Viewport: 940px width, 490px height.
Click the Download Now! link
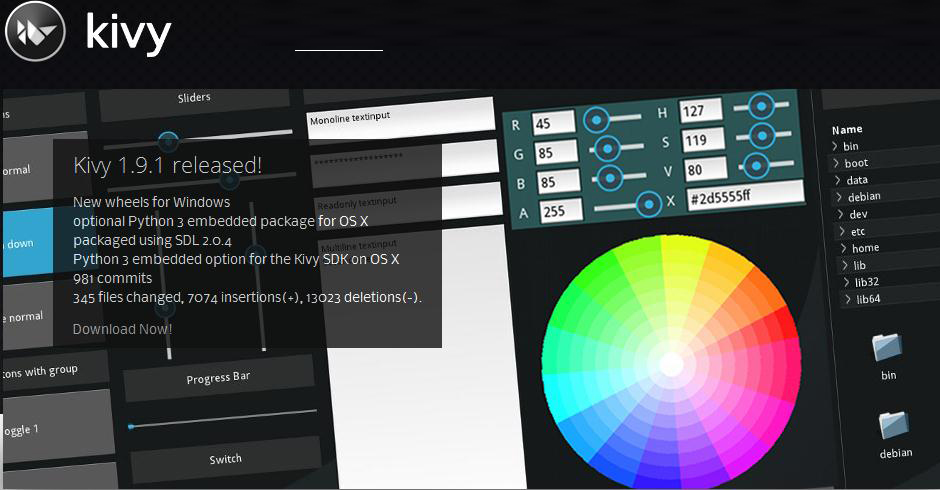(x=122, y=329)
